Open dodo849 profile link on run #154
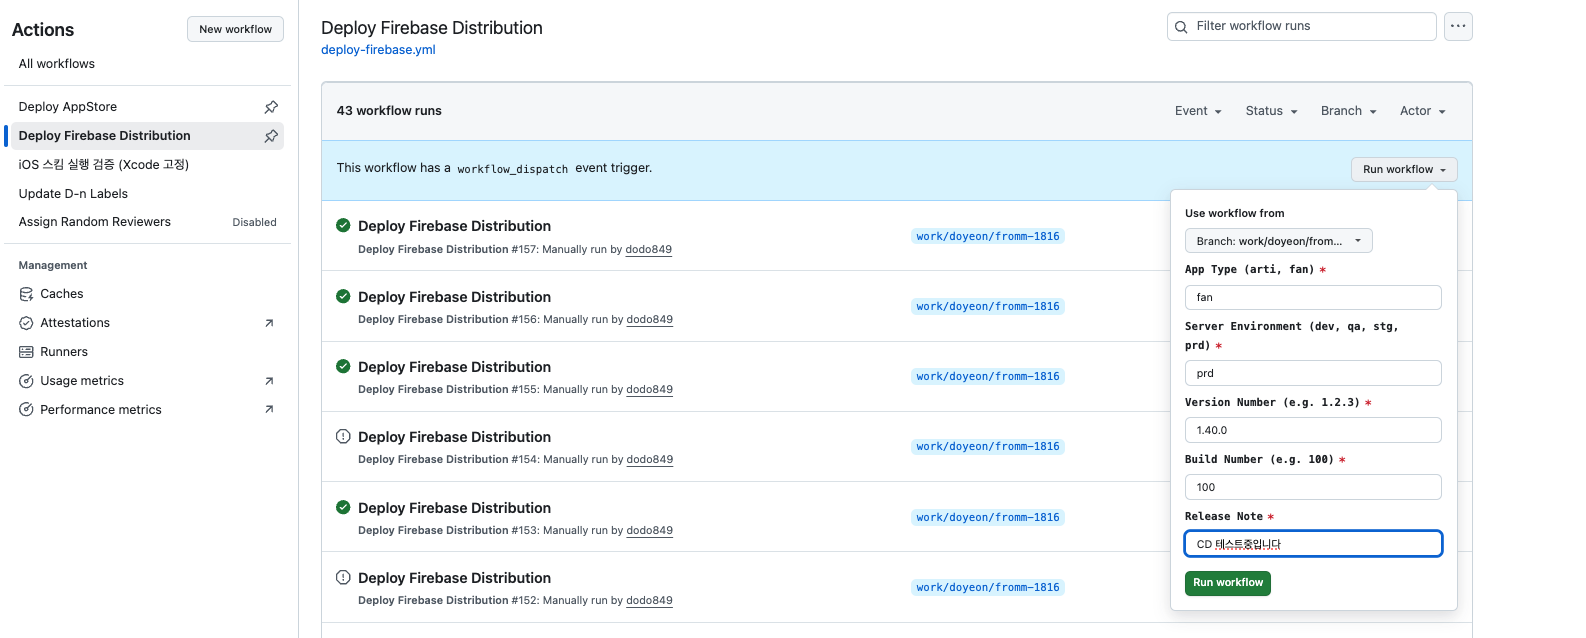1586x638 pixels. point(650,460)
